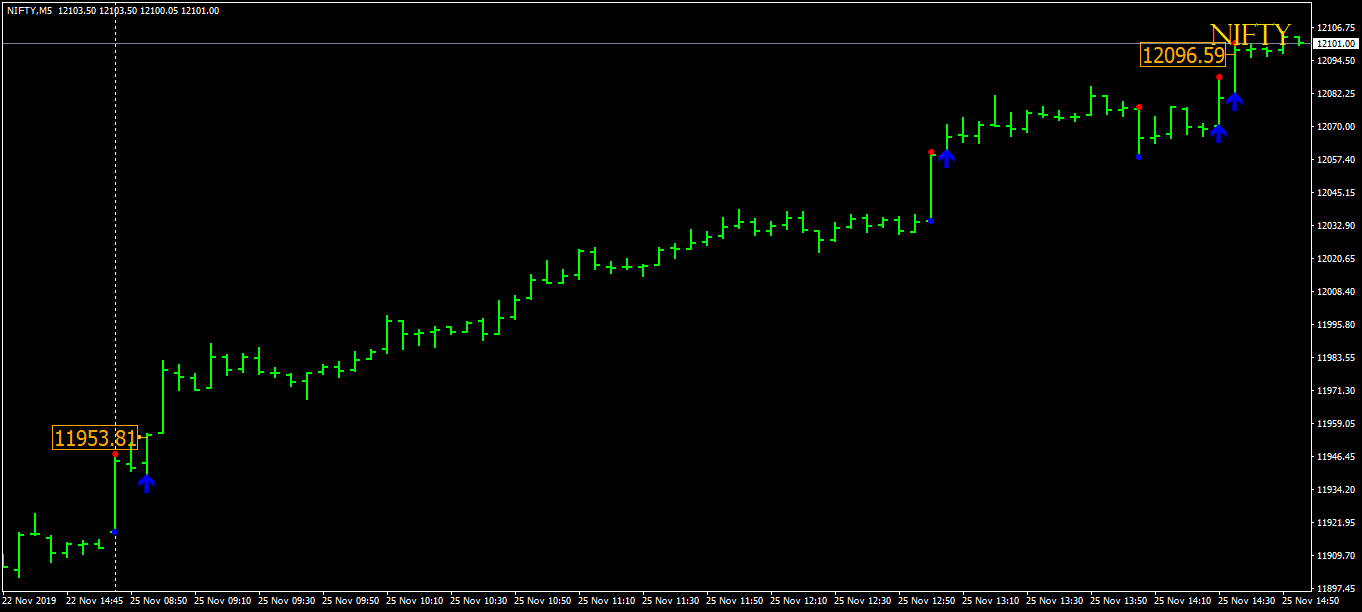Click the 11983.55 price axis label
This screenshot has height=612, width=1362.
click(x=1337, y=358)
